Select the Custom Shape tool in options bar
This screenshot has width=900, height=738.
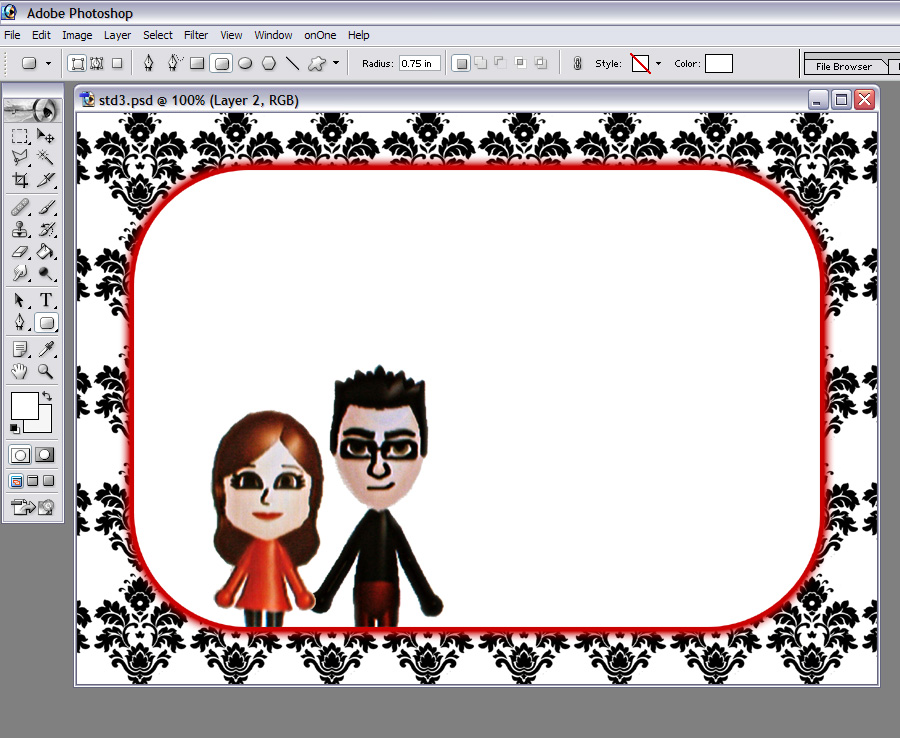(317, 63)
